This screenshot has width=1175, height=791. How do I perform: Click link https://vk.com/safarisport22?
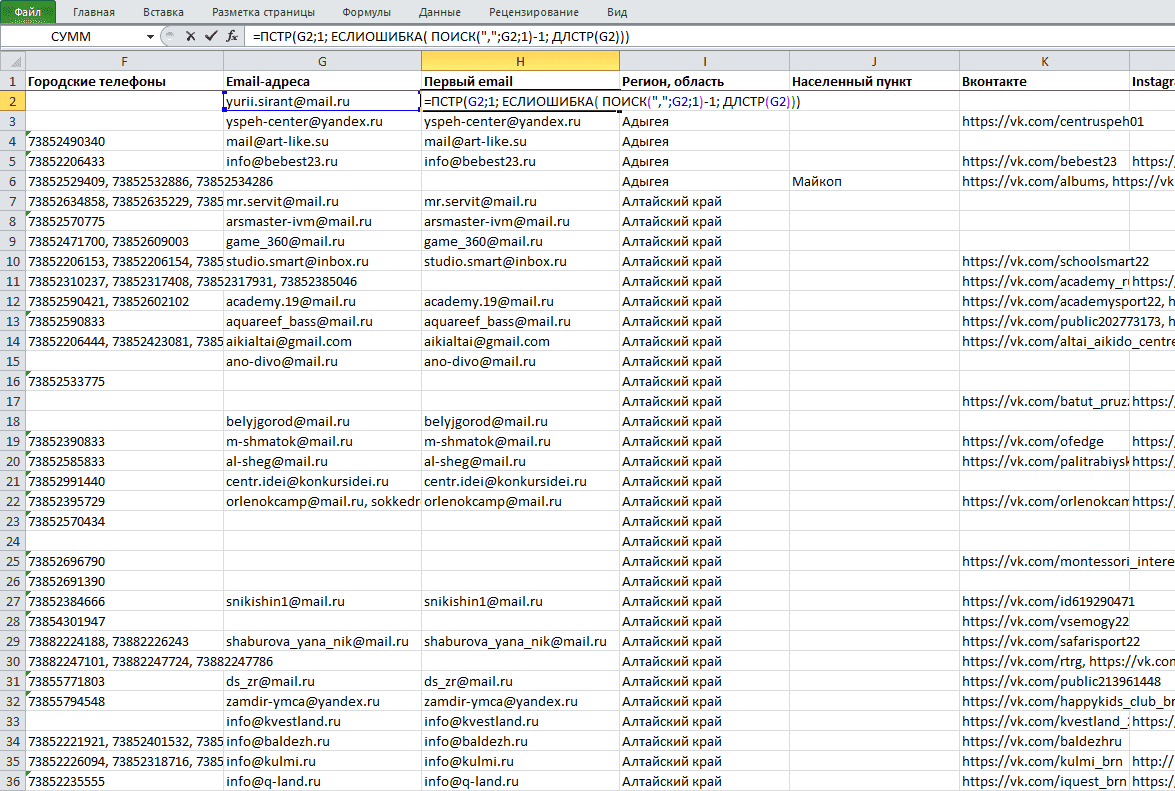click(1051, 641)
